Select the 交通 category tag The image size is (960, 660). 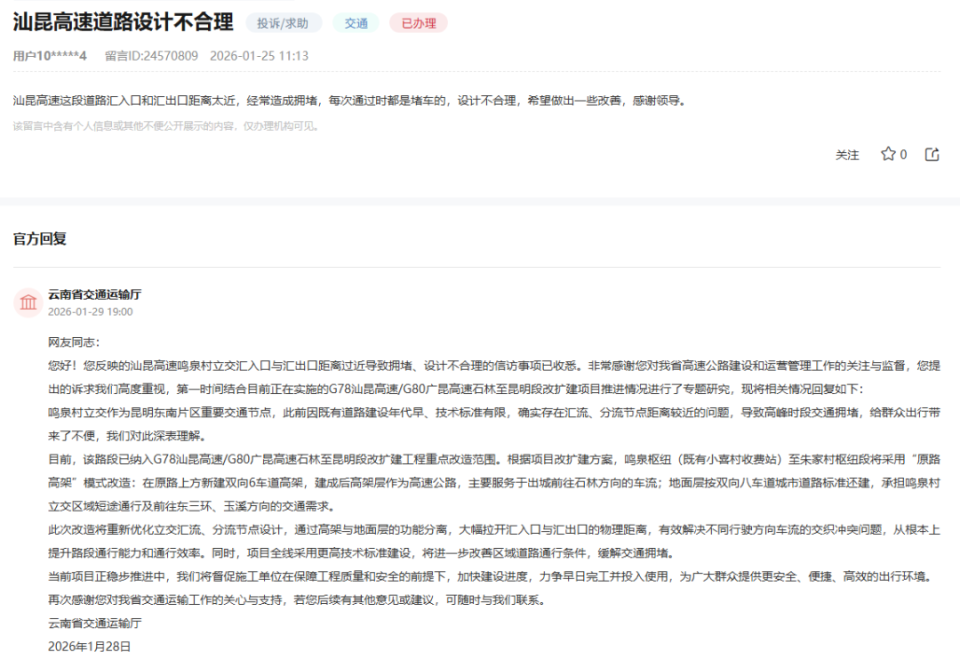click(x=355, y=21)
